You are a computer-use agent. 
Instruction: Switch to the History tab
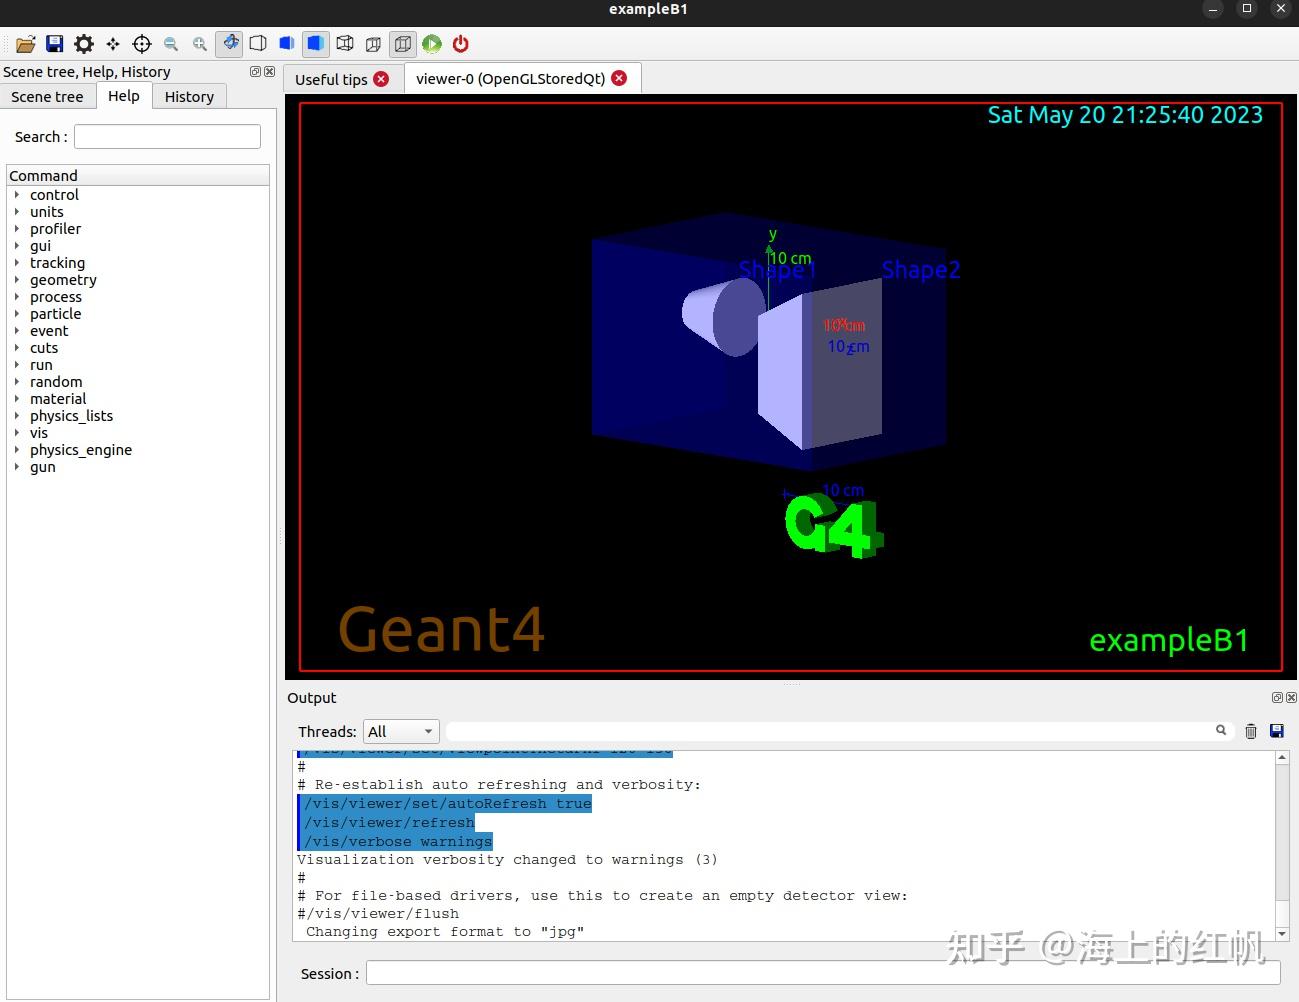[x=189, y=96]
